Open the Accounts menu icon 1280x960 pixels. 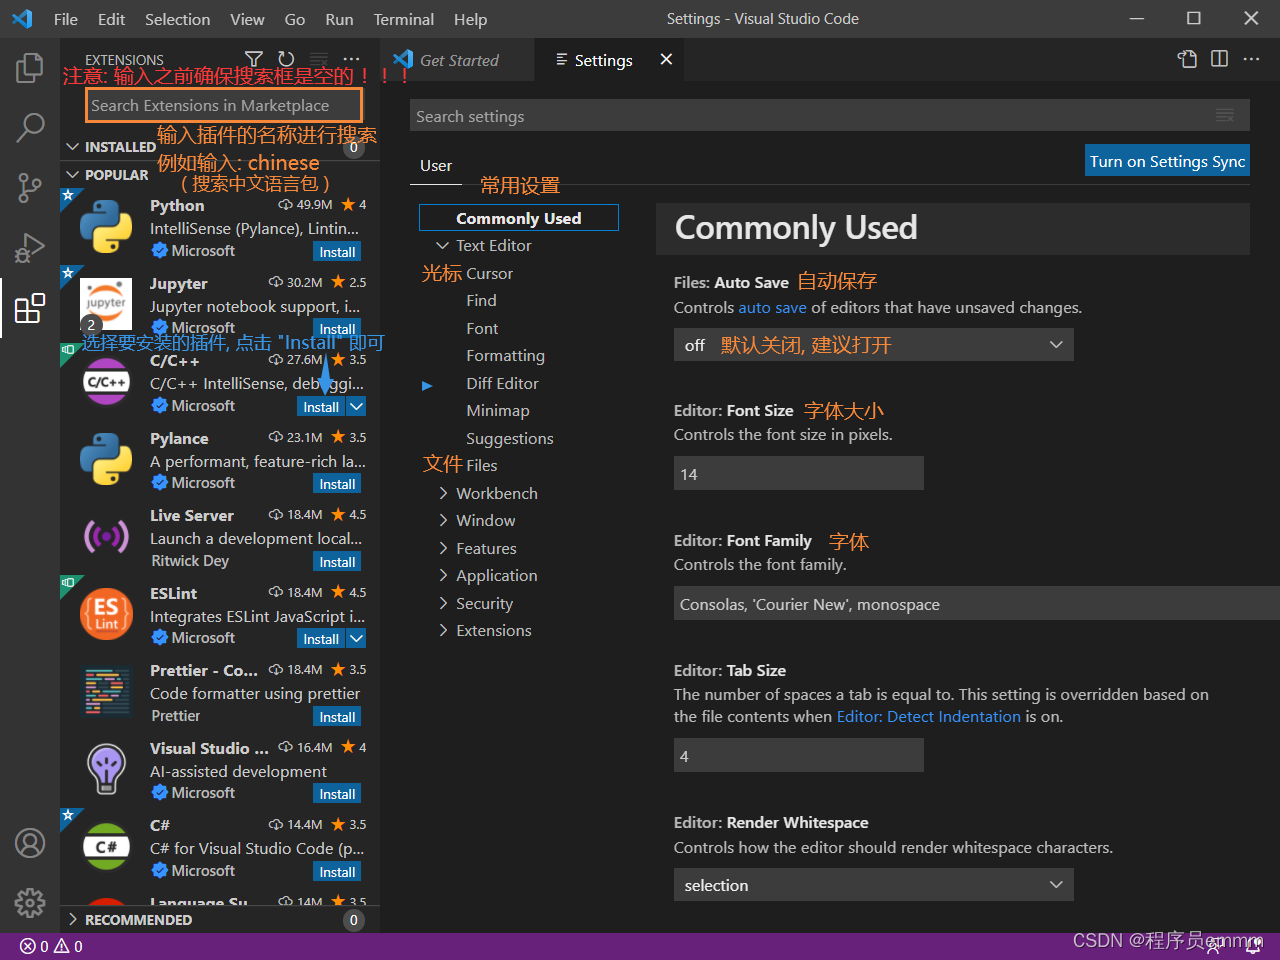click(x=30, y=843)
